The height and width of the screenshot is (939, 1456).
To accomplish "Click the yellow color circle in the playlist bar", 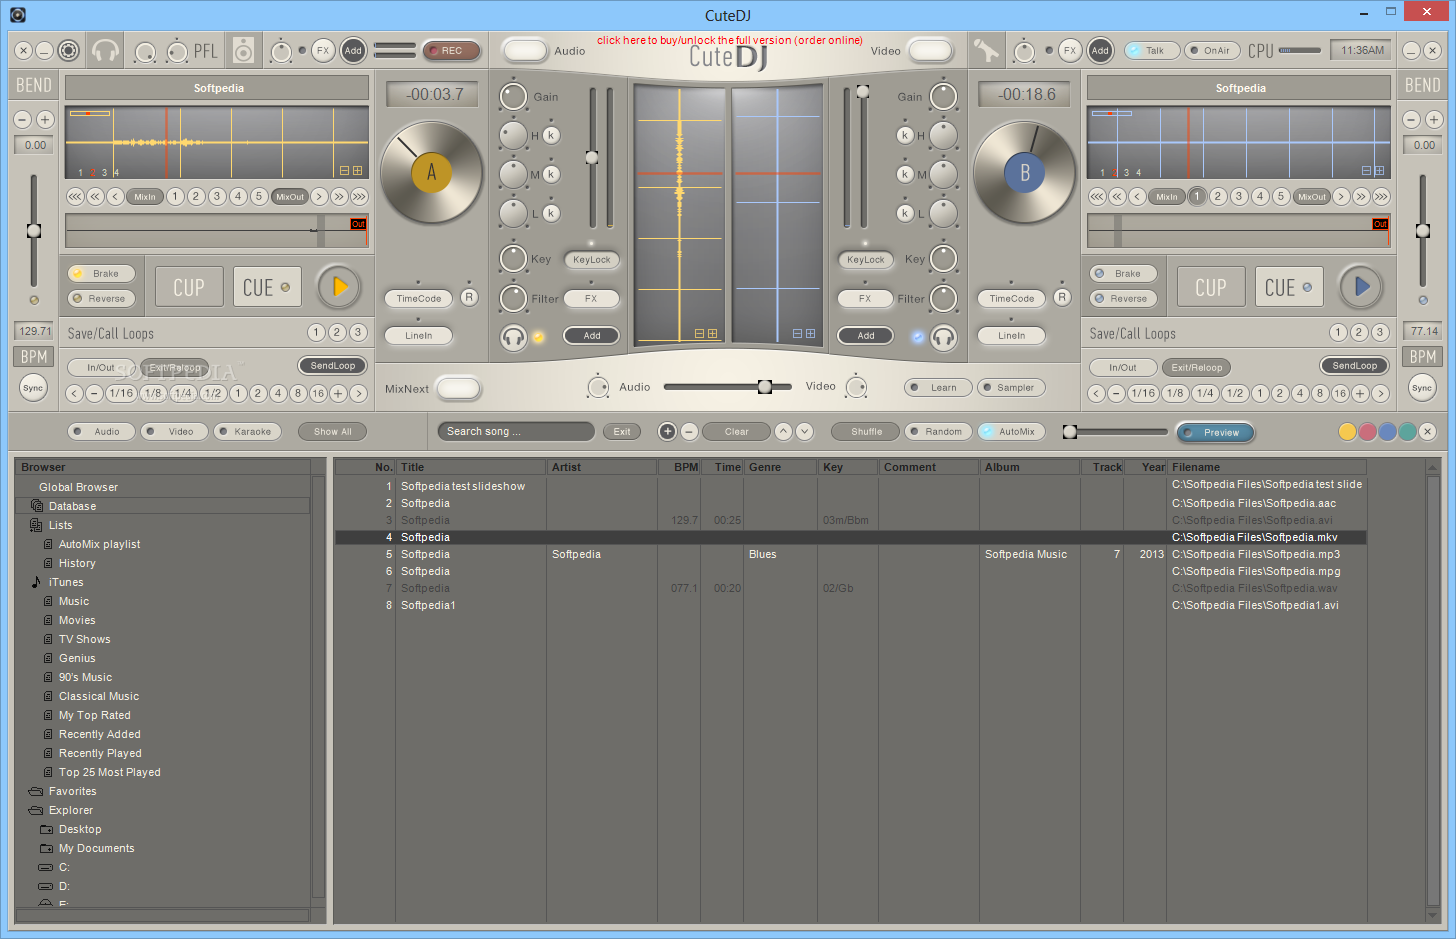I will [1347, 432].
